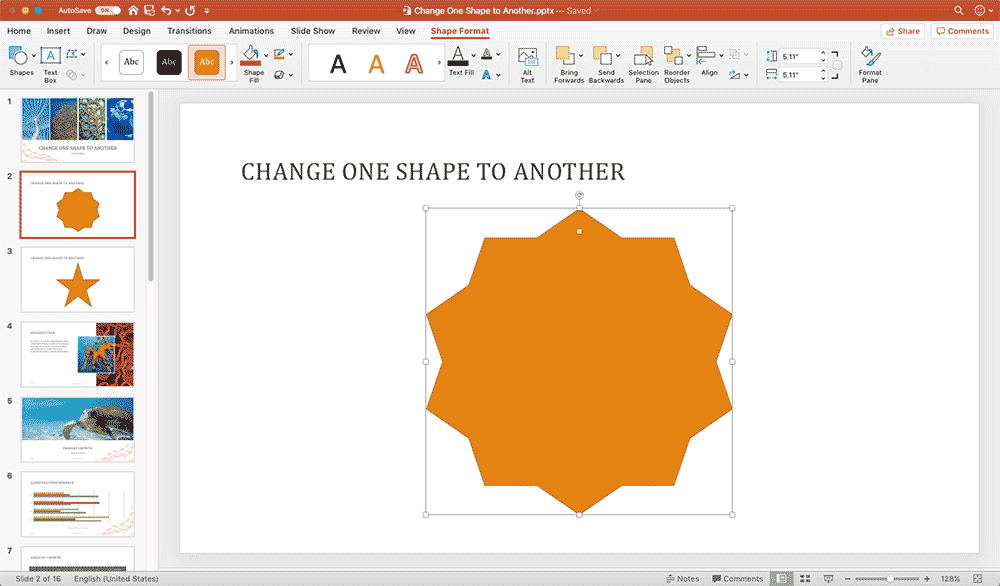Viewport: 1000px width, 586px height.
Task: Open the Transitions ribbon tab
Action: point(189,31)
